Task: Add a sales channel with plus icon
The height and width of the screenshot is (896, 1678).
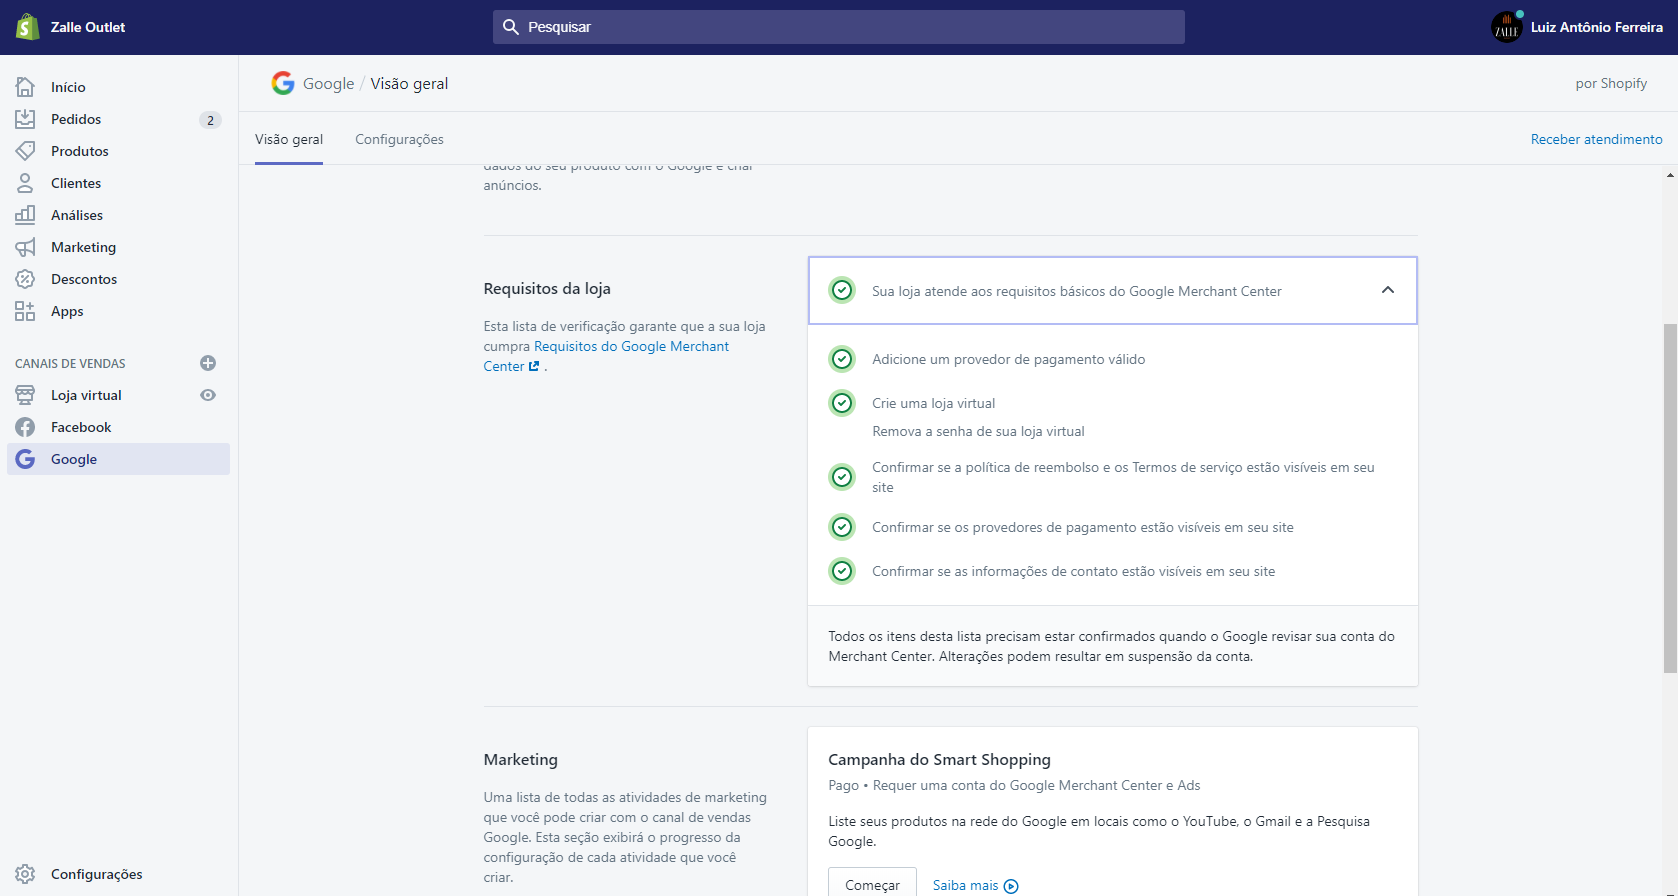Action: pos(208,363)
